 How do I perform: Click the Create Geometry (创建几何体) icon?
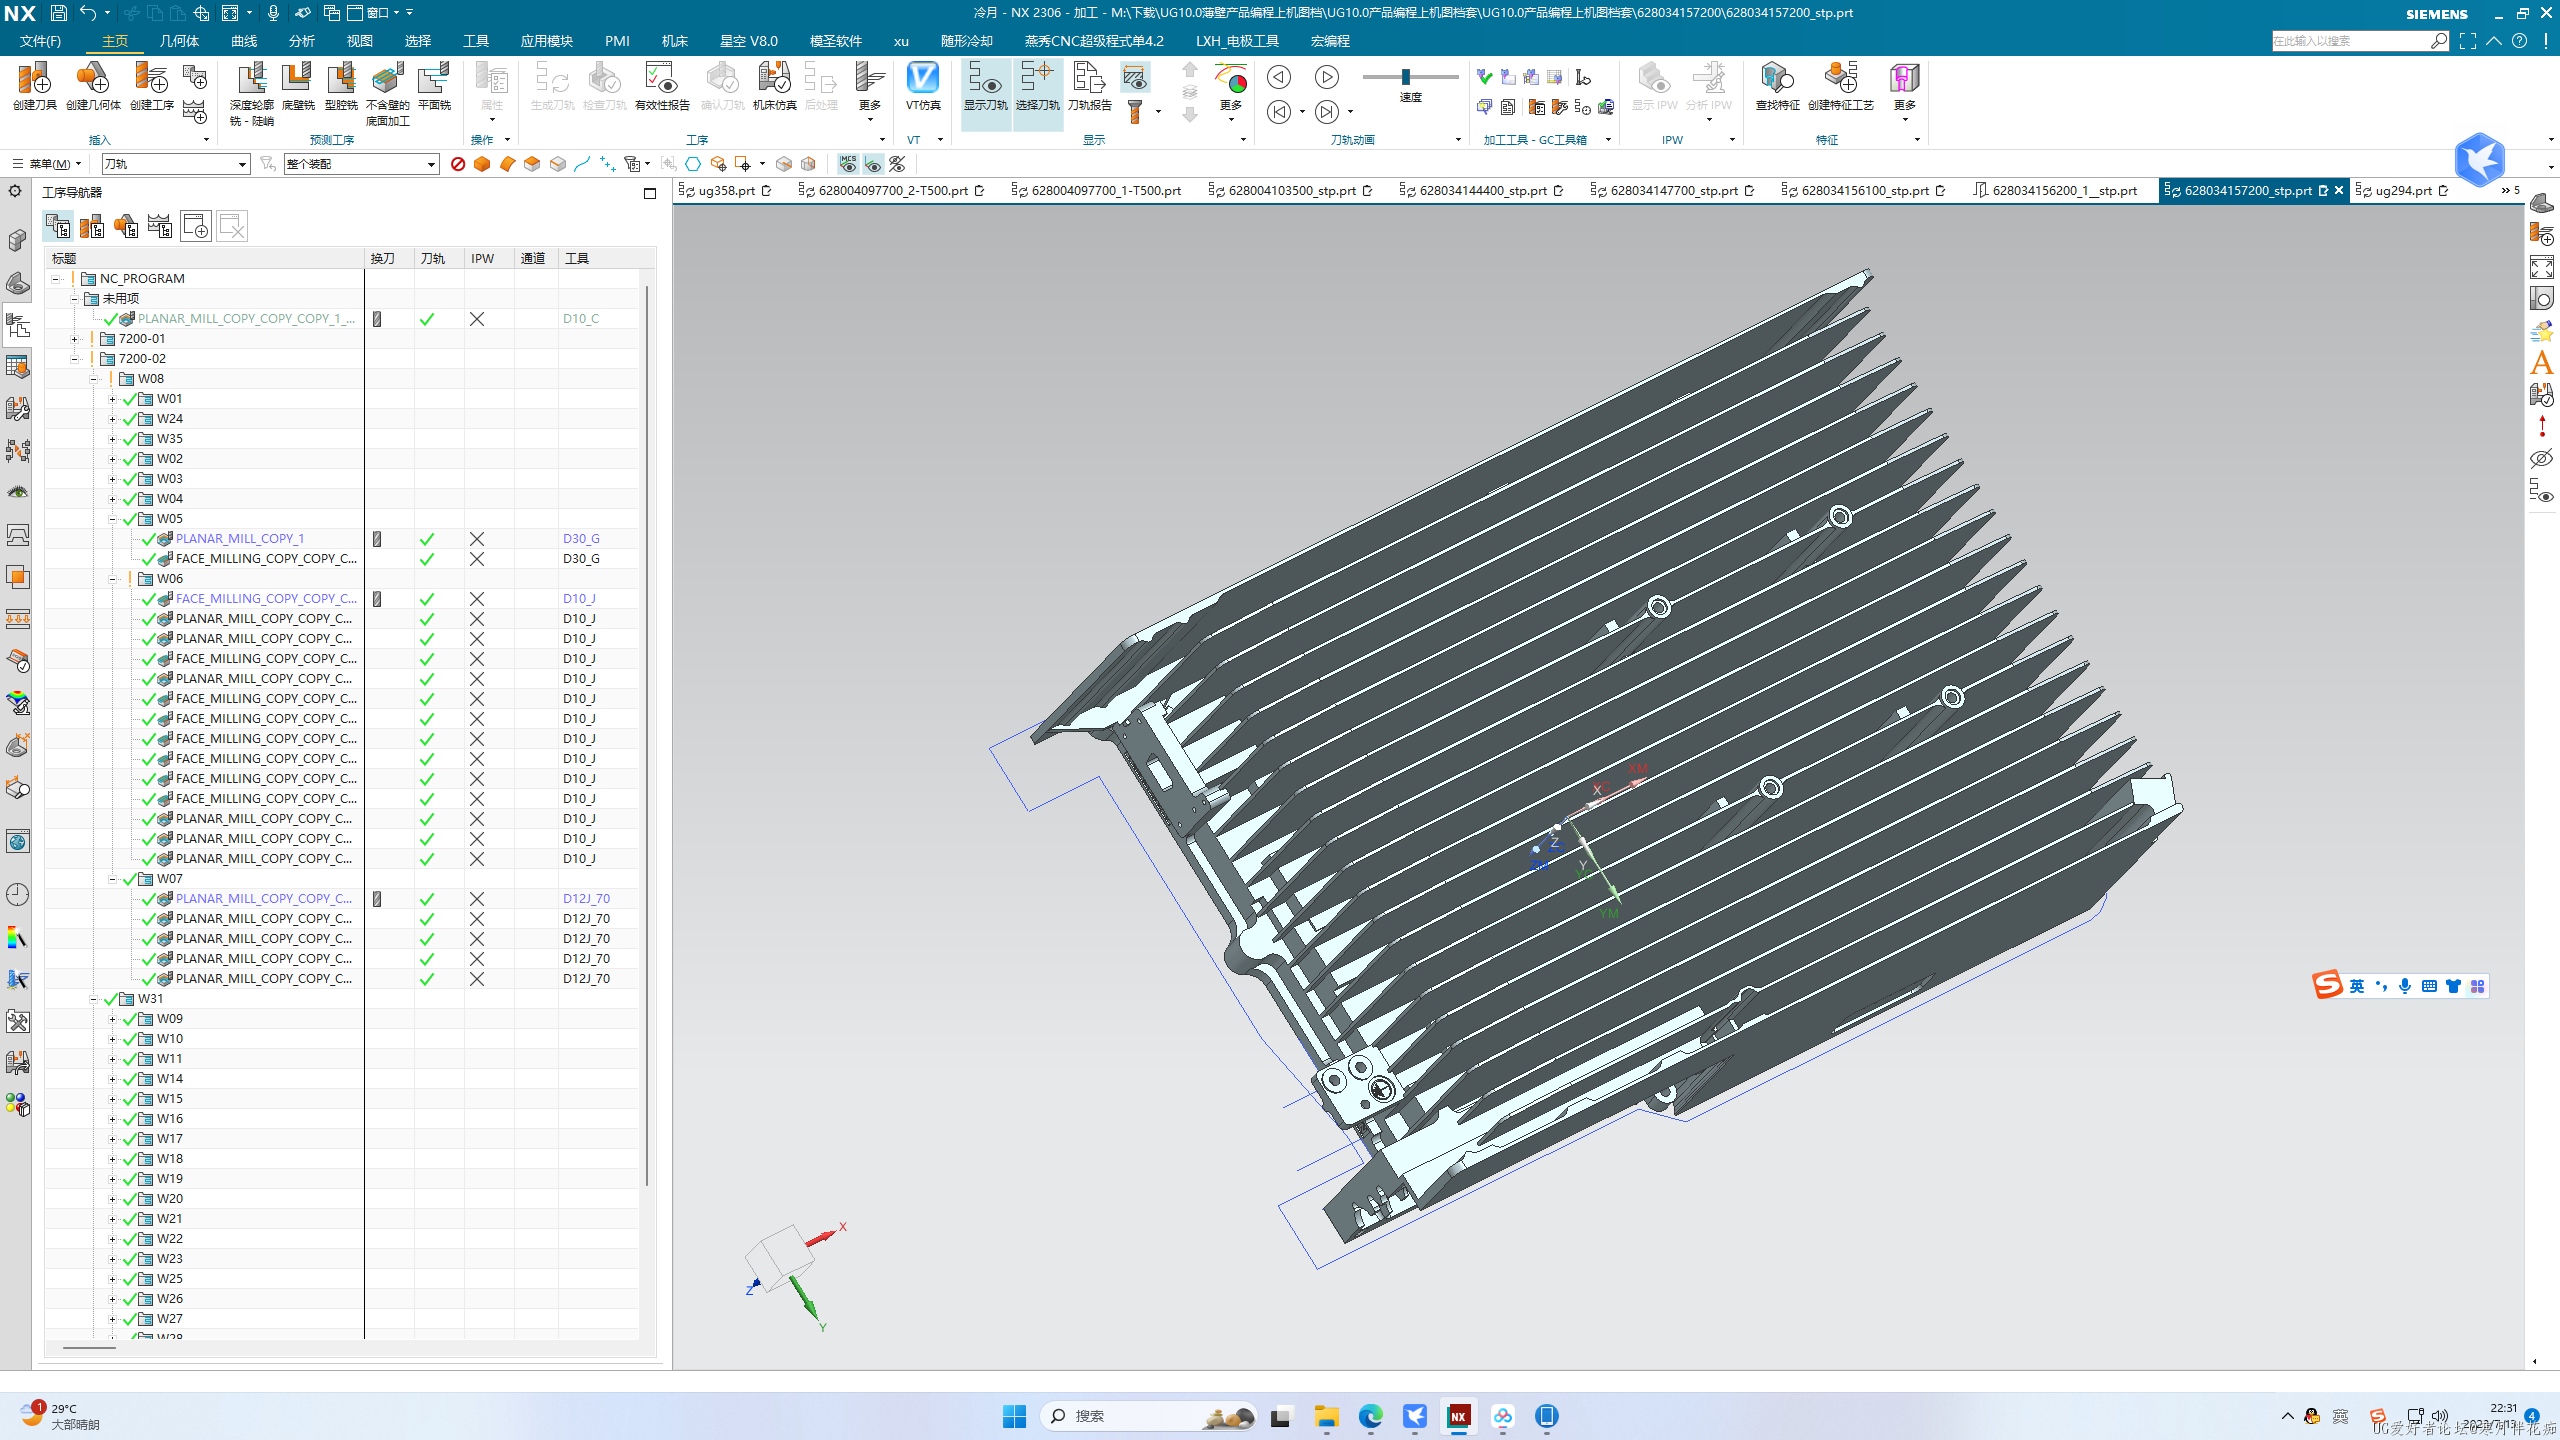(93, 86)
